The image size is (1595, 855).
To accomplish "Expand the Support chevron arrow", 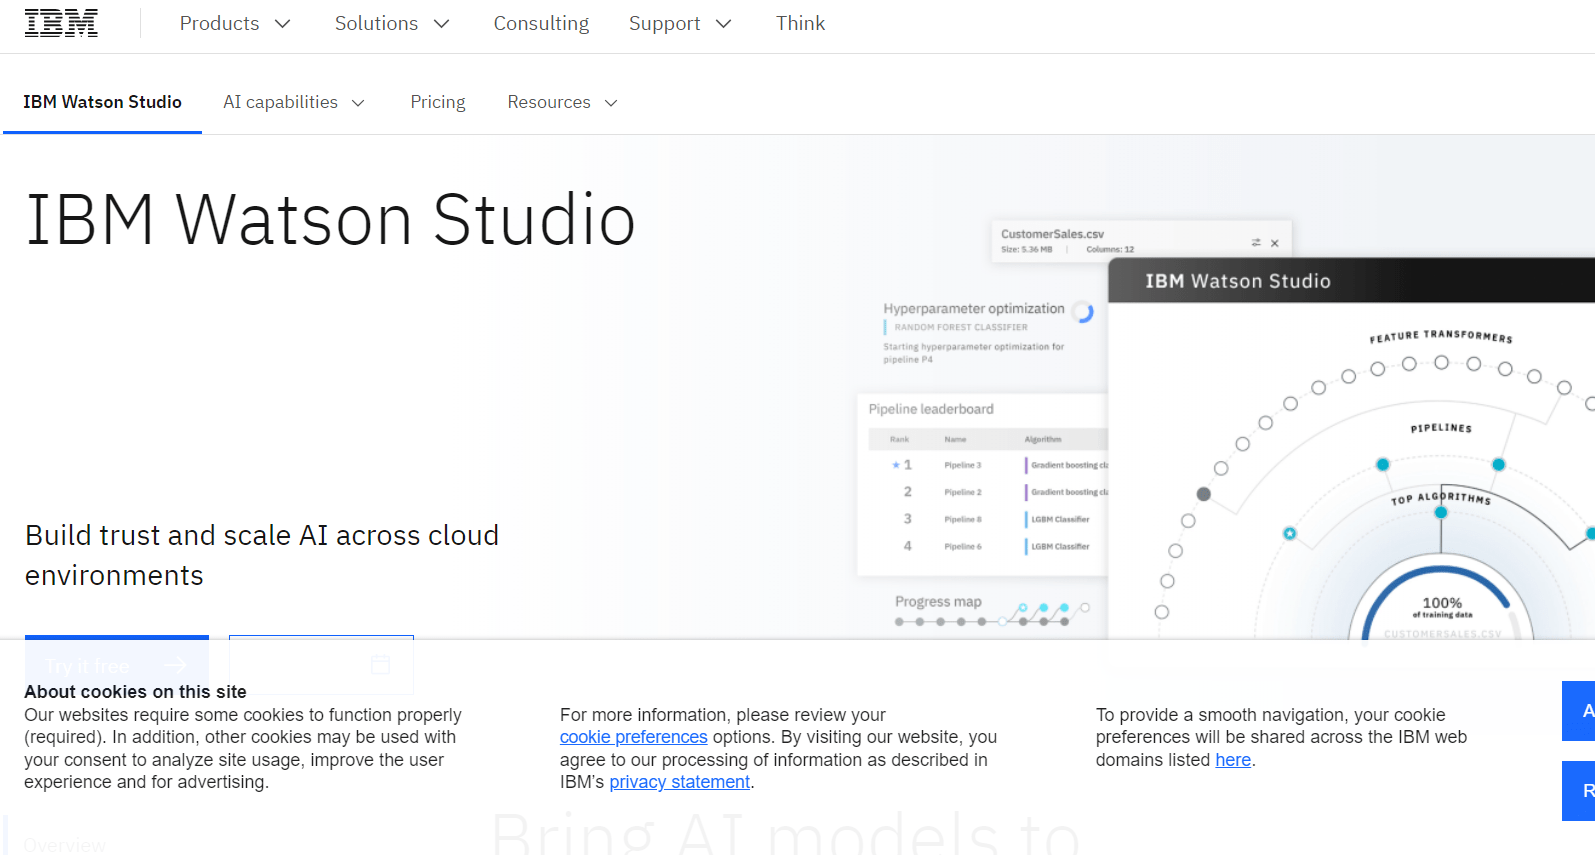I will (724, 24).
